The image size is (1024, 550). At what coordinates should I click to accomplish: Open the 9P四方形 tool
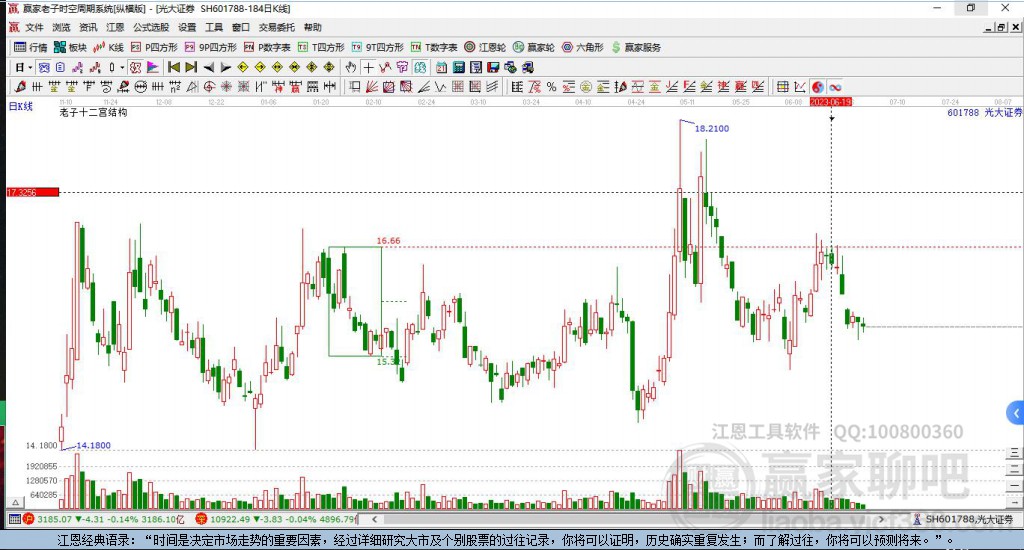[x=210, y=47]
